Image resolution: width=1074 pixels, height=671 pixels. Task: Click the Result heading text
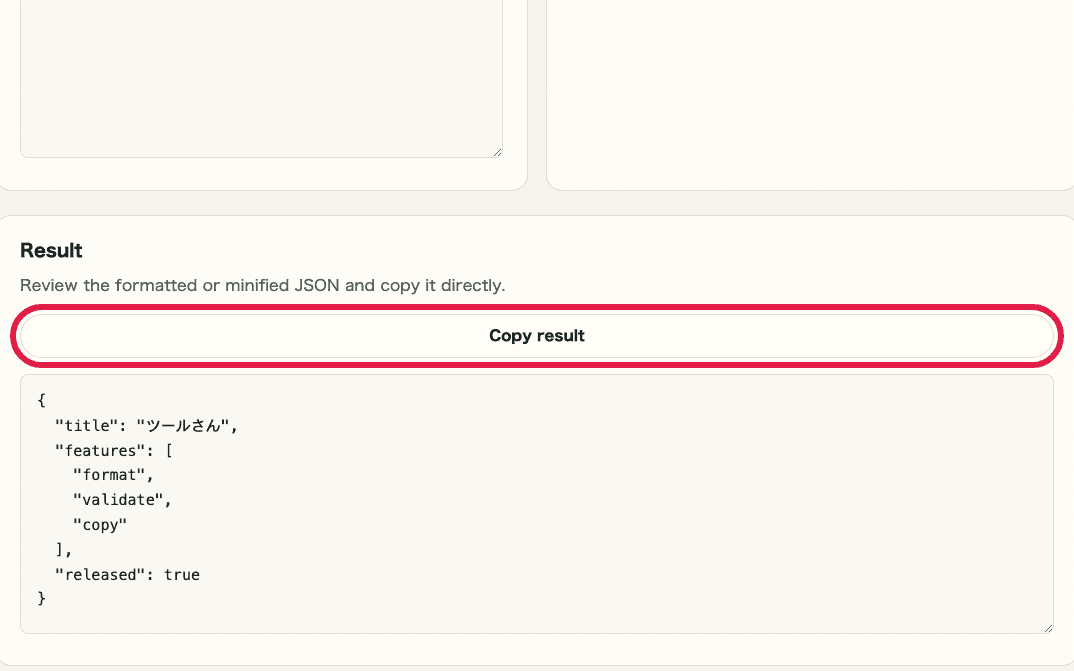[51, 250]
